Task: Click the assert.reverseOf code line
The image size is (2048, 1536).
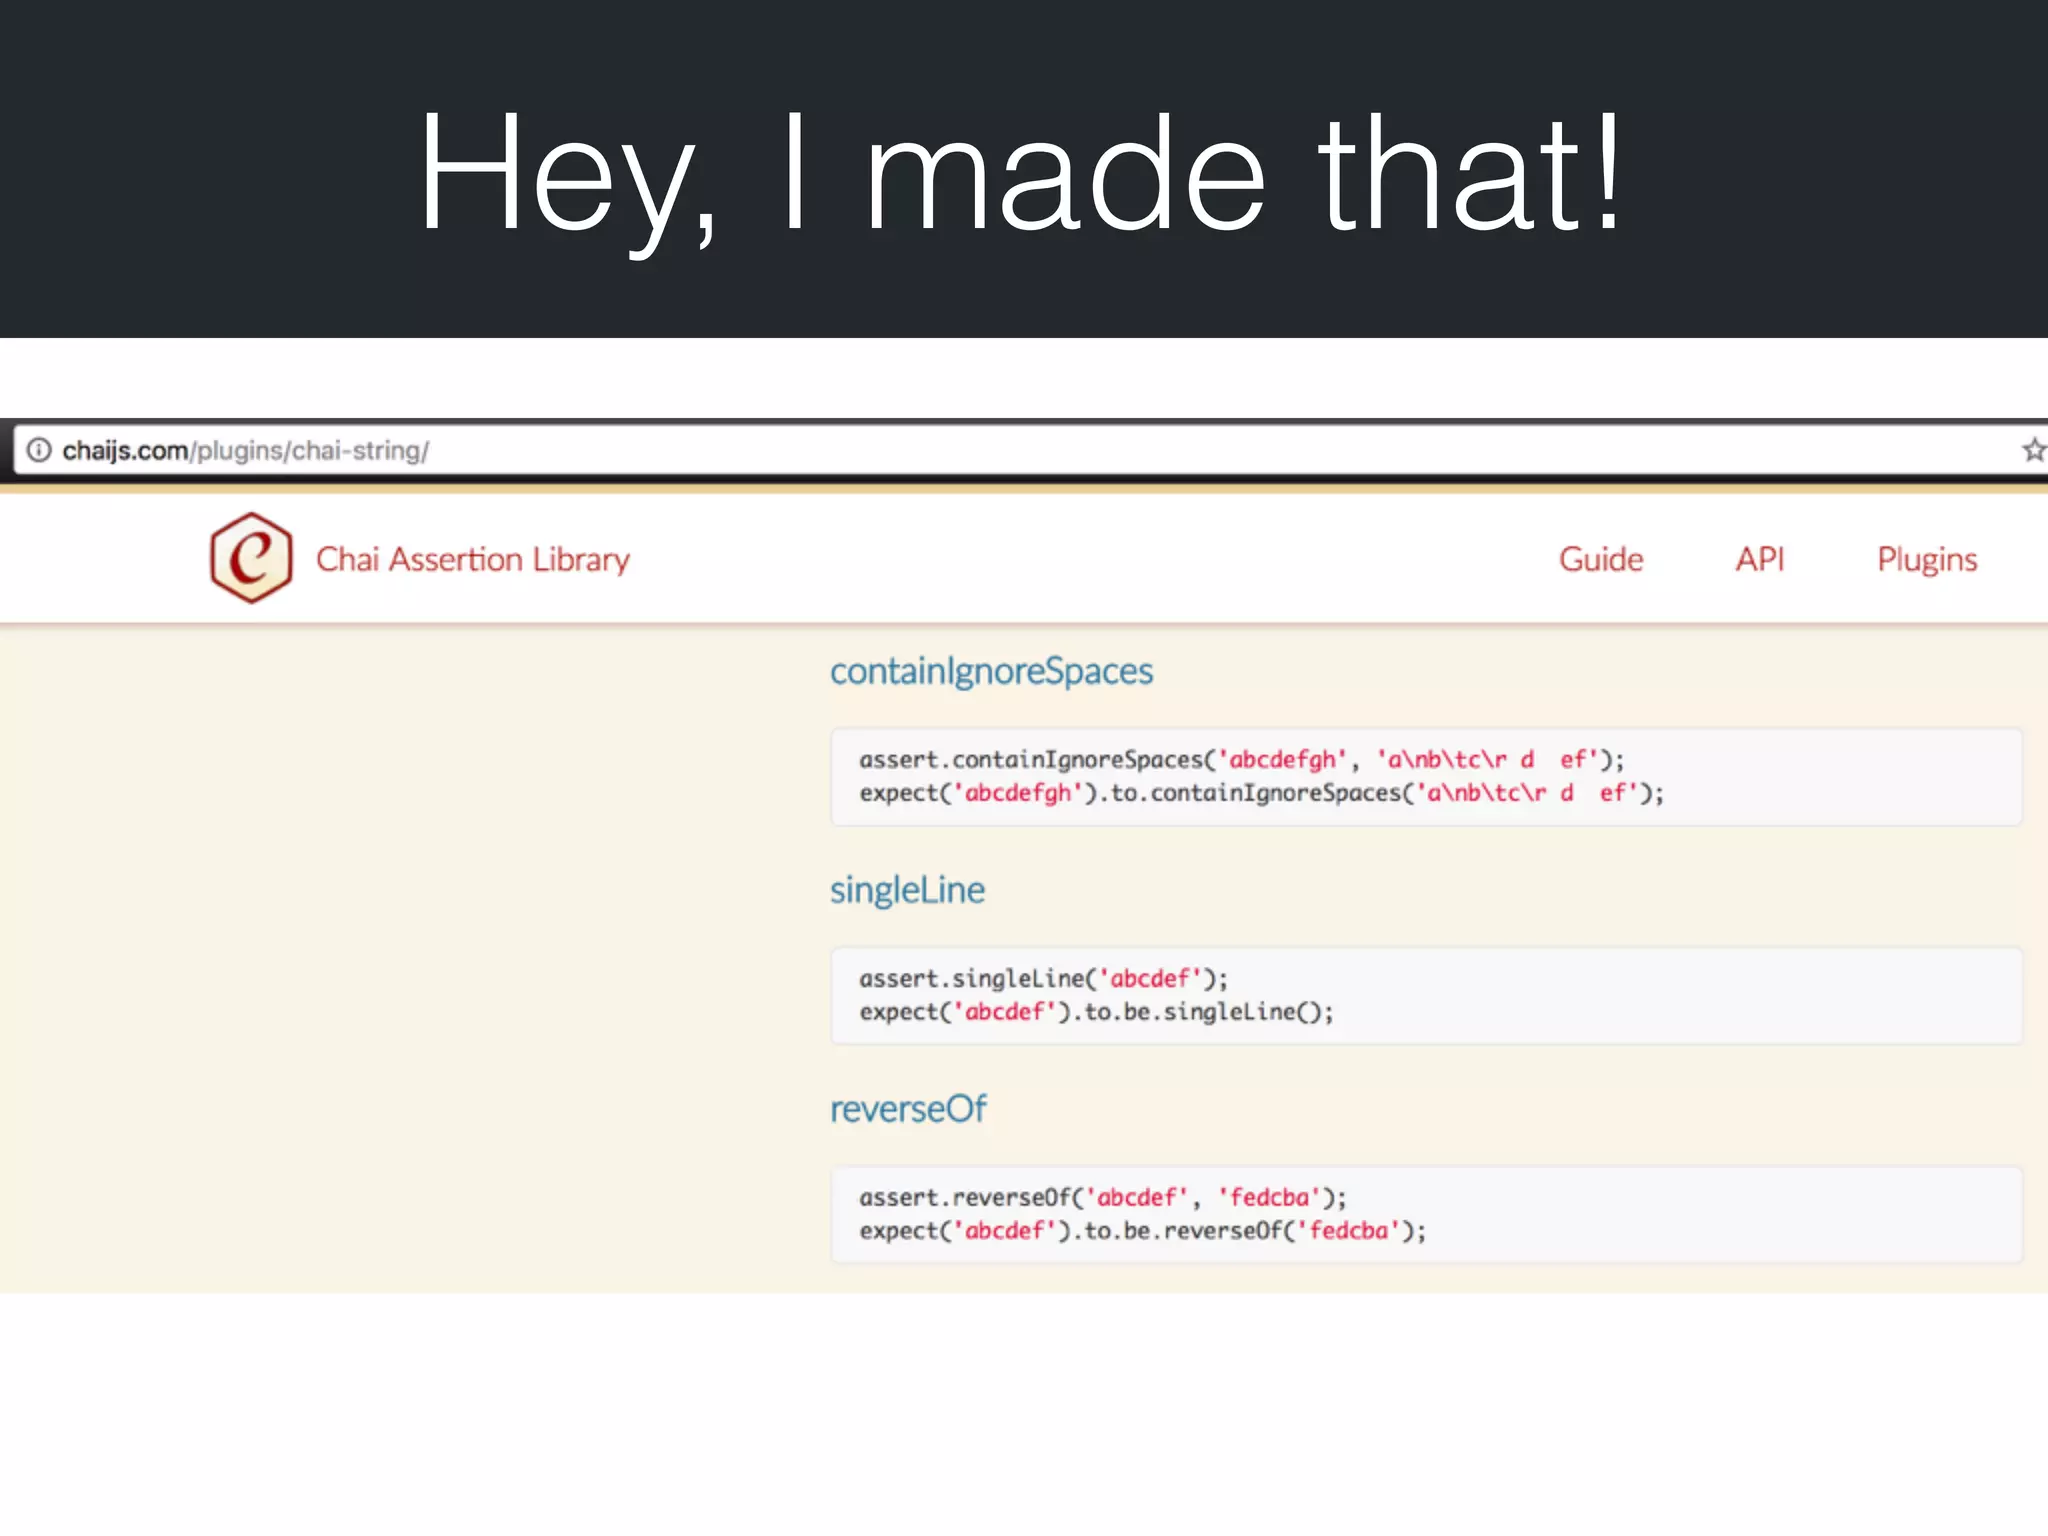Action: (1103, 1198)
